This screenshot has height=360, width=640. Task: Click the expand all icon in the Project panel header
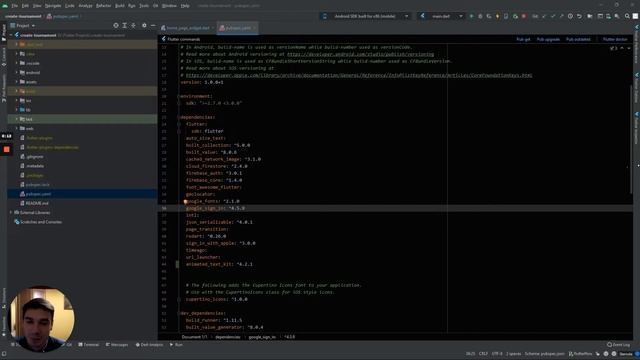[x=124, y=25]
